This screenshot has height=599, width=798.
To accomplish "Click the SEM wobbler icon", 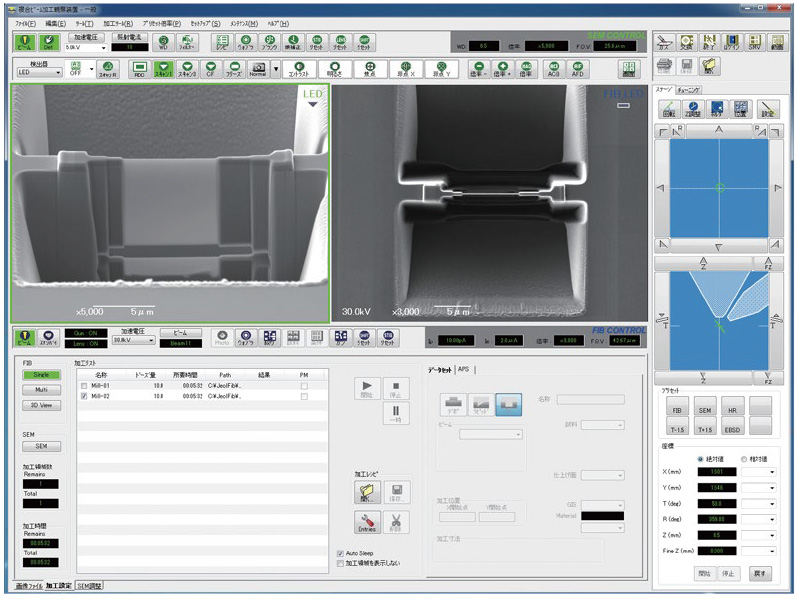I will [x=245, y=42].
